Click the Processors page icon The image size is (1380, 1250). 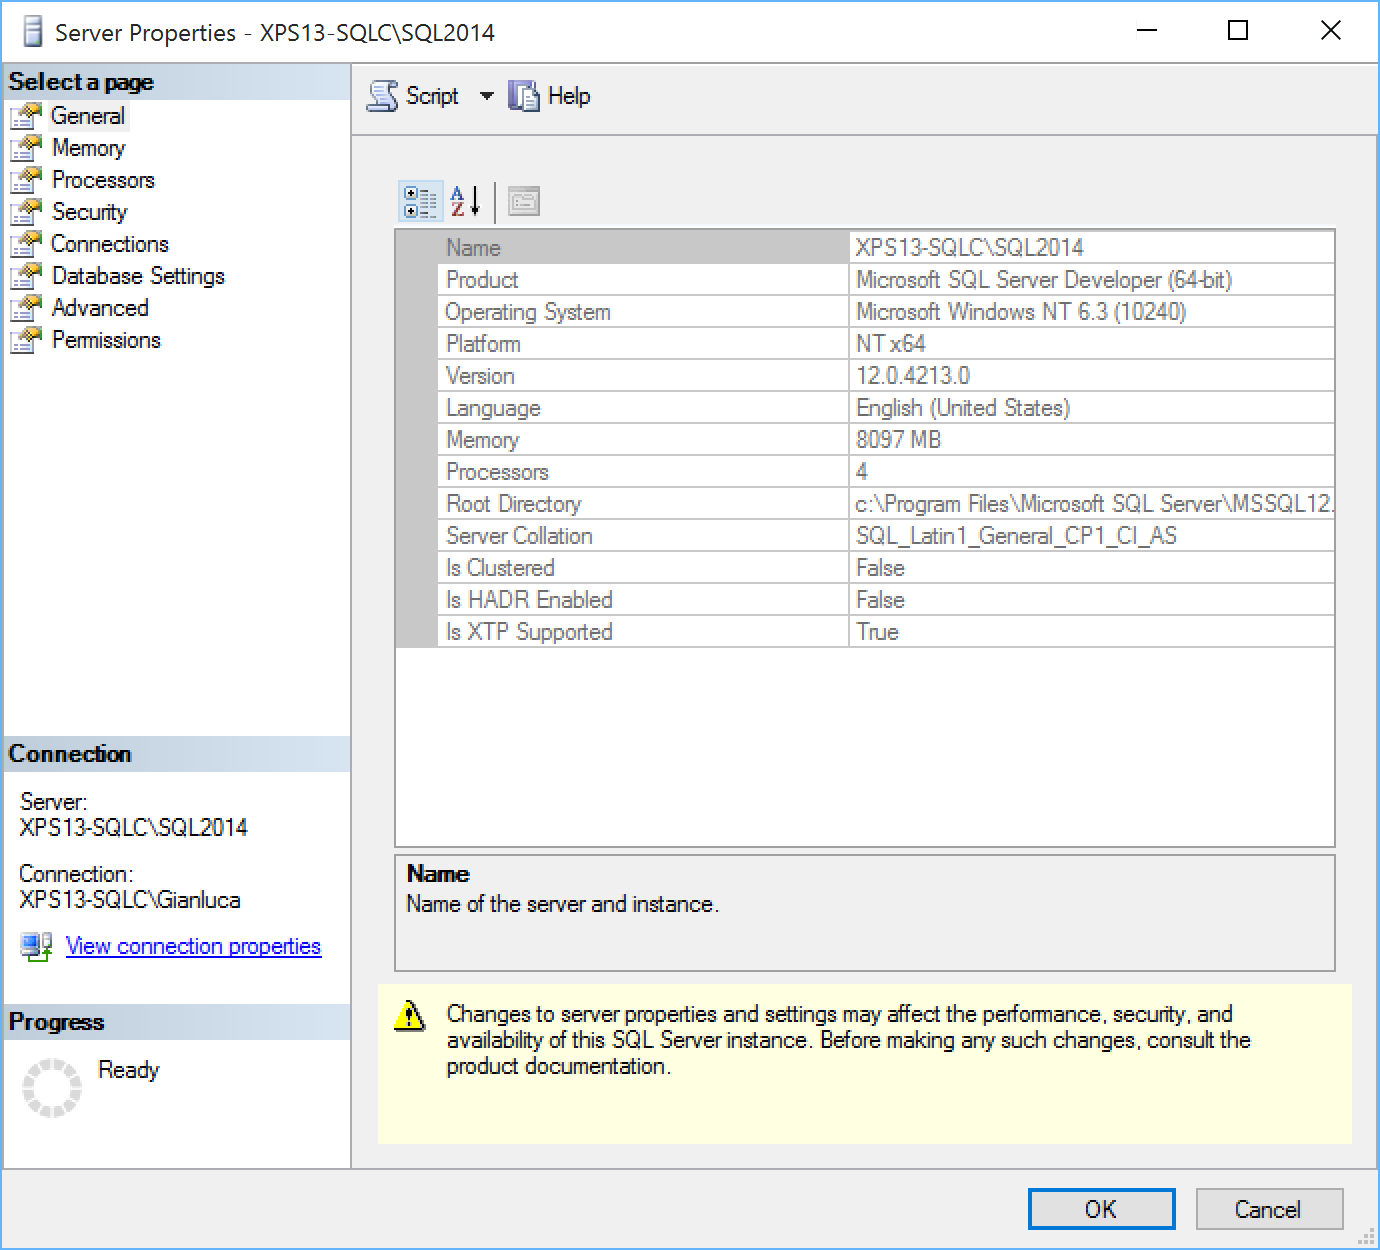coord(26,180)
